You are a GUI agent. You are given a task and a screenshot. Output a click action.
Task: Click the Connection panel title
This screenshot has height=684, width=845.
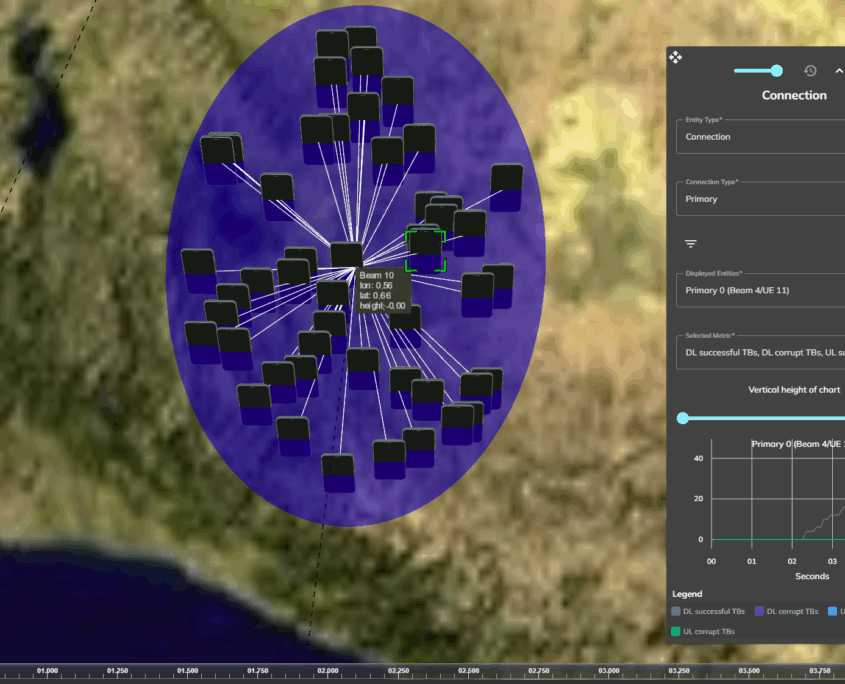[x=794, y=96]
